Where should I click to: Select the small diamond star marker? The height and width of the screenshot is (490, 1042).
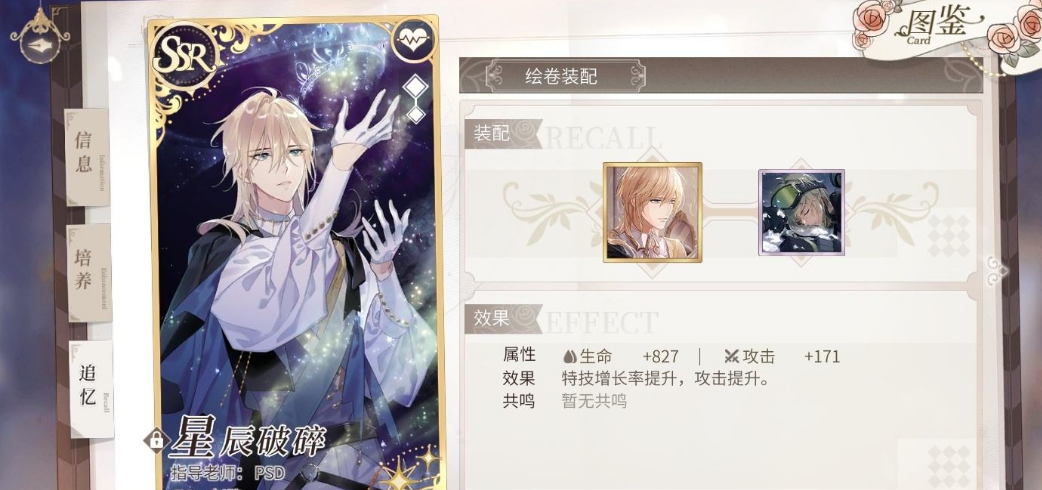pyautogui.click(x=415, y=114)
